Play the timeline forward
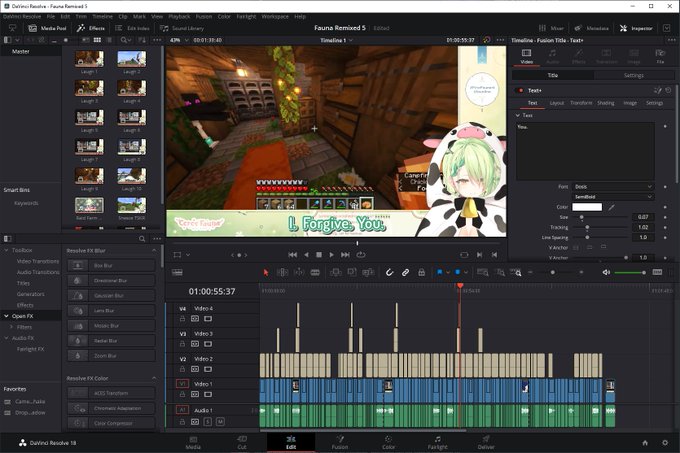 point(331,255)
